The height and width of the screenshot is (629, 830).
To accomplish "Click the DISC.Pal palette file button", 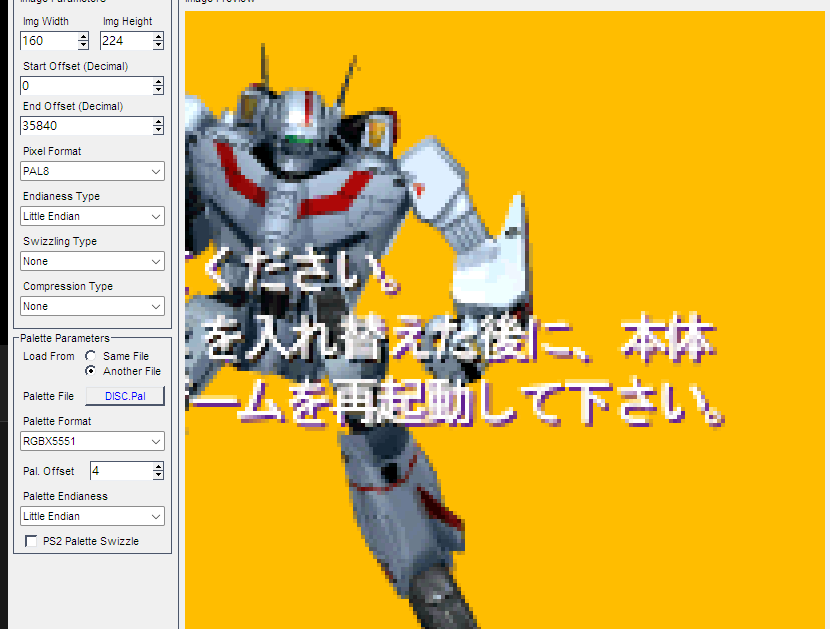I will 125,396.
